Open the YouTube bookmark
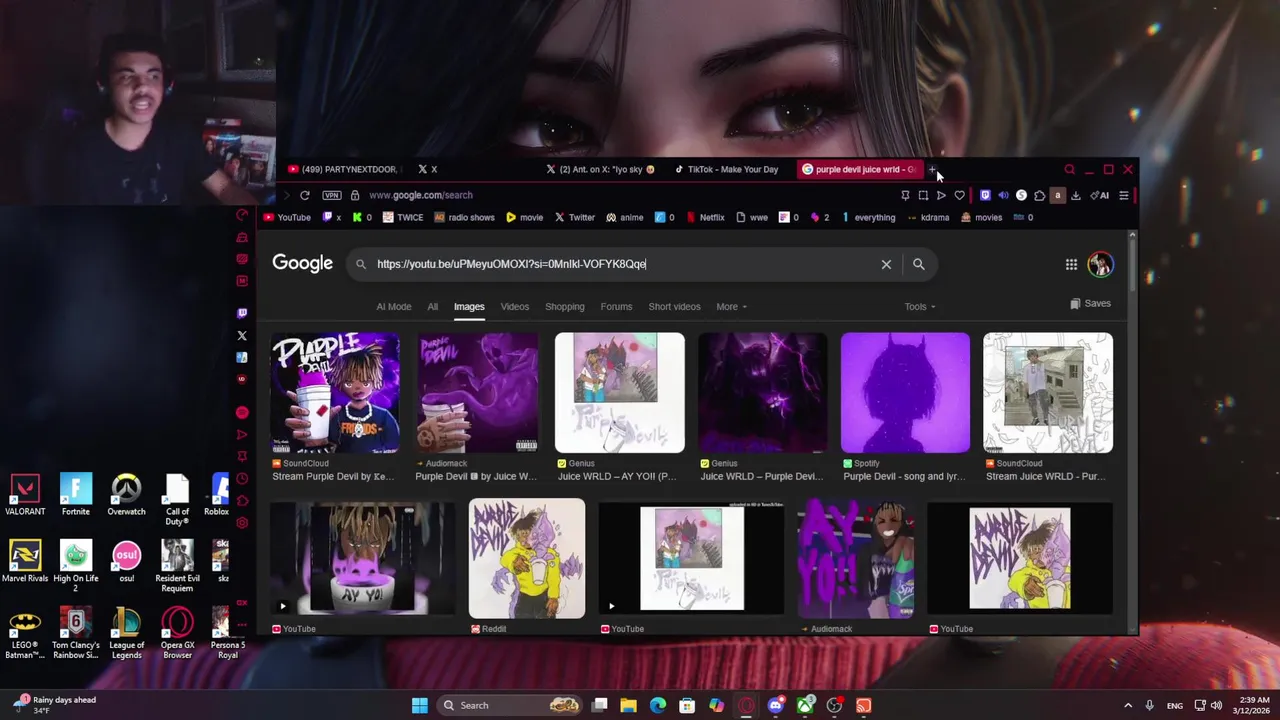1280x720 pixels. click(286, 217)
